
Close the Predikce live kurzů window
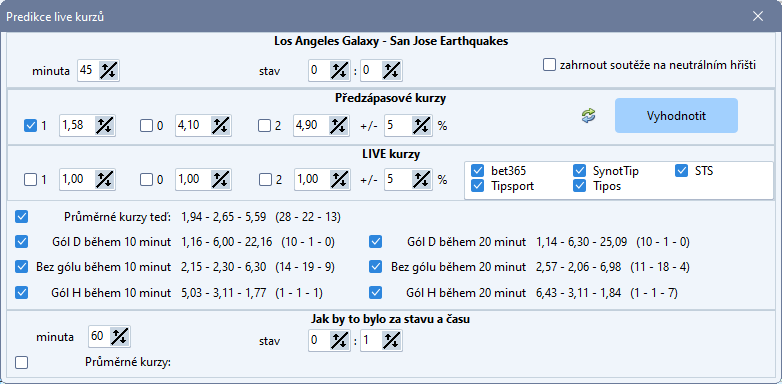[758, 16]
